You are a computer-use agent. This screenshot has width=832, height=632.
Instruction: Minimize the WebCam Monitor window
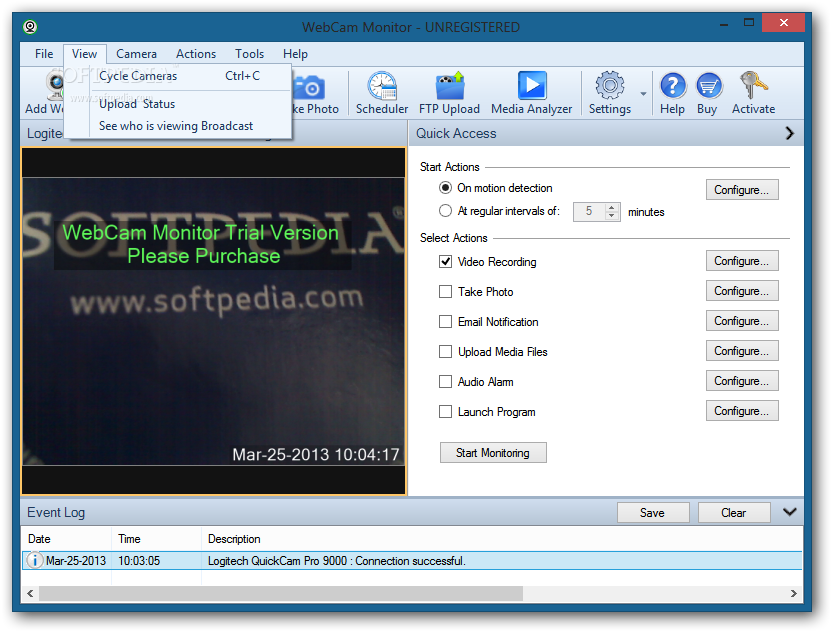(x=724, y=23)
